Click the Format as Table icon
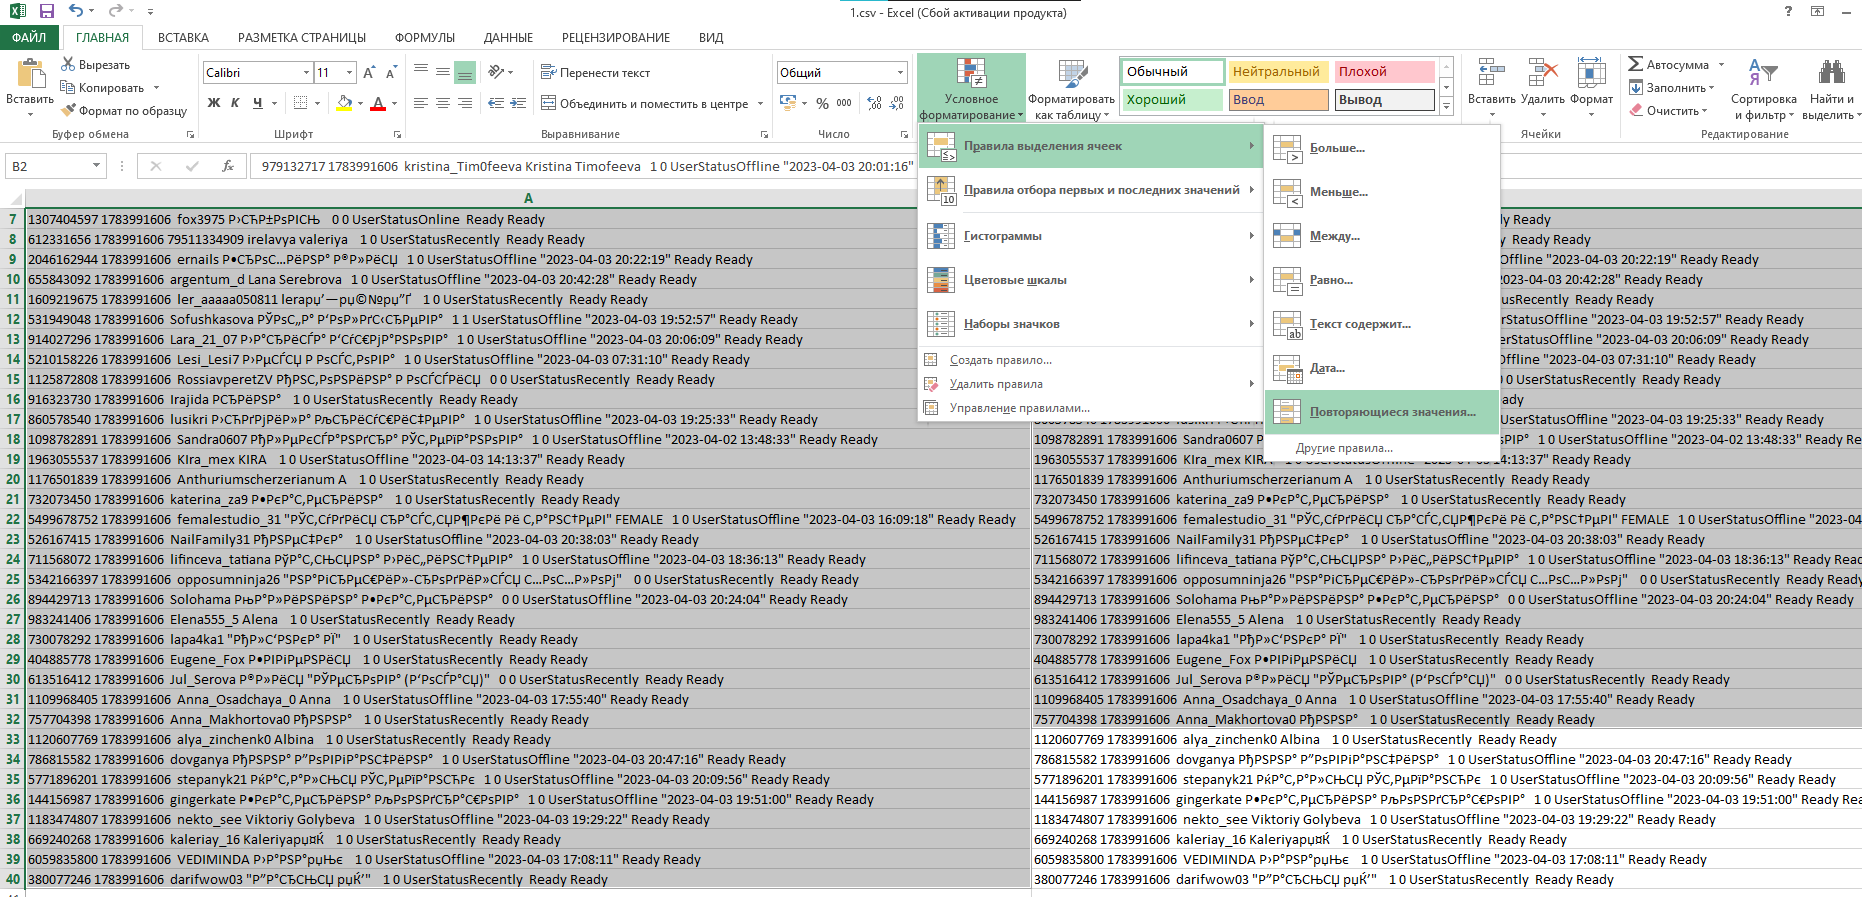The image size is (1862, 897). (1072, 75)
